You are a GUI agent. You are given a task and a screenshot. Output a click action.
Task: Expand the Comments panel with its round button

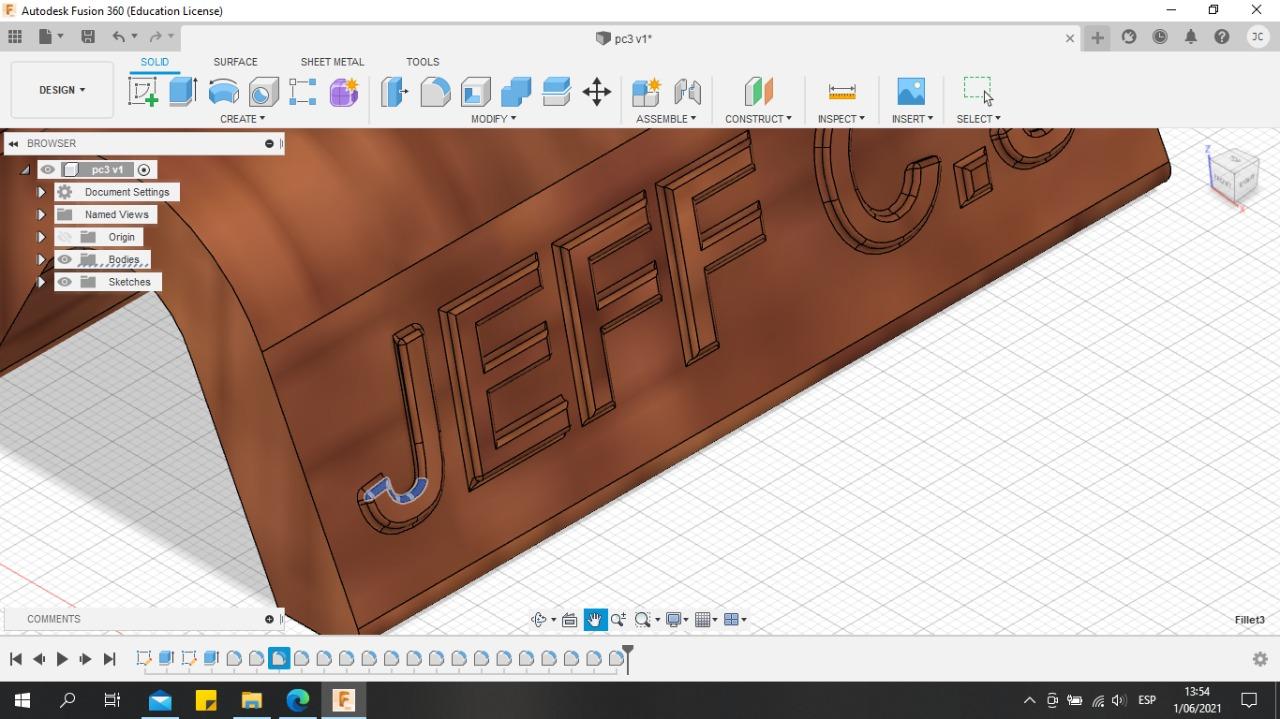[269, 620]
